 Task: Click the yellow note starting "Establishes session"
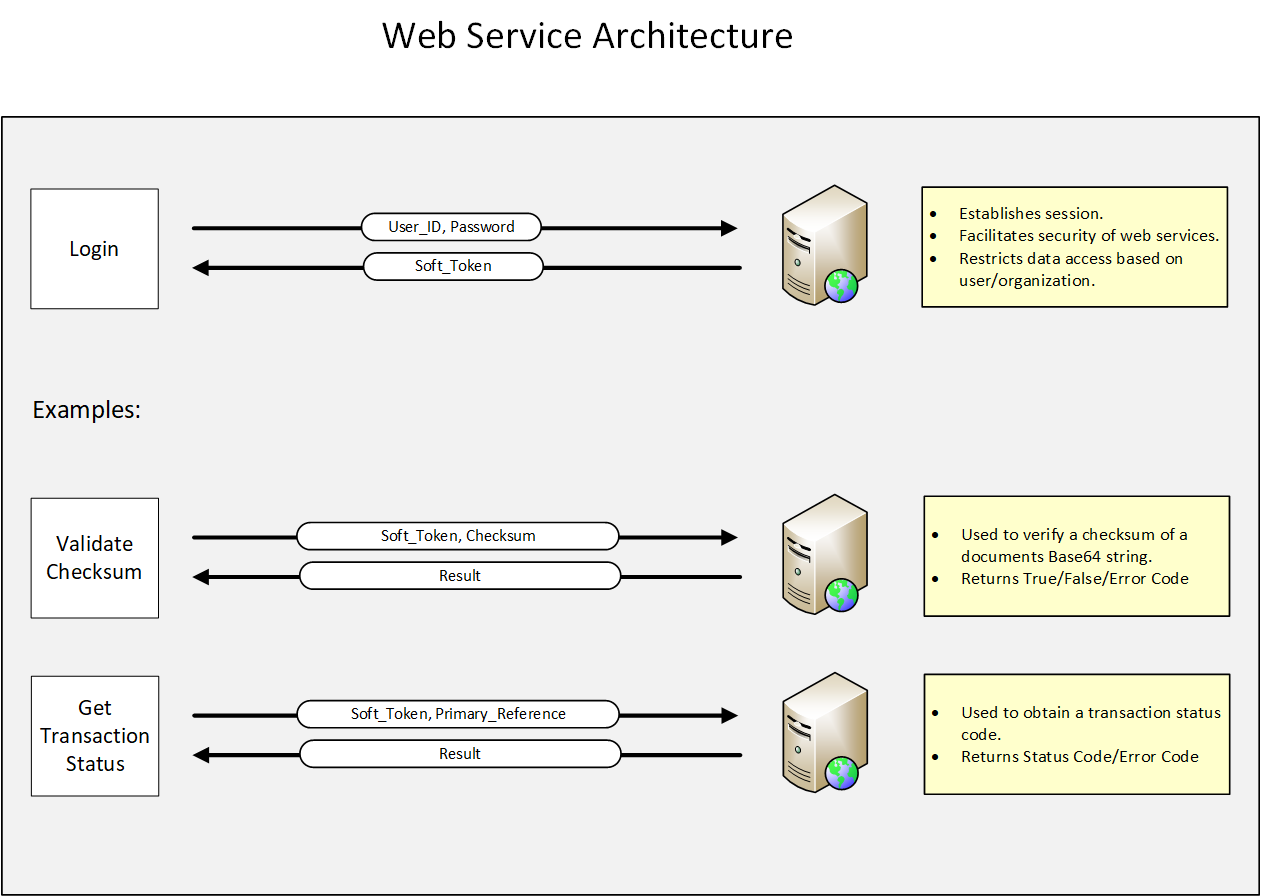point(1074,247)
